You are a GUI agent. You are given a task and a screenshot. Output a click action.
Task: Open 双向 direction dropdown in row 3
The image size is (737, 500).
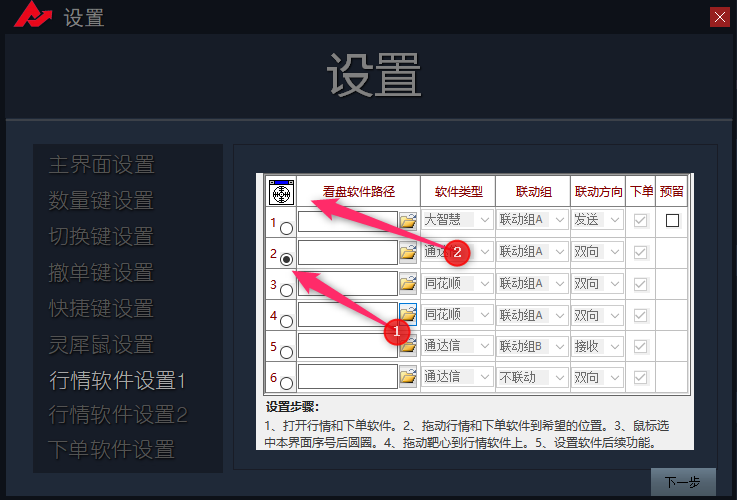coord(597,284)
